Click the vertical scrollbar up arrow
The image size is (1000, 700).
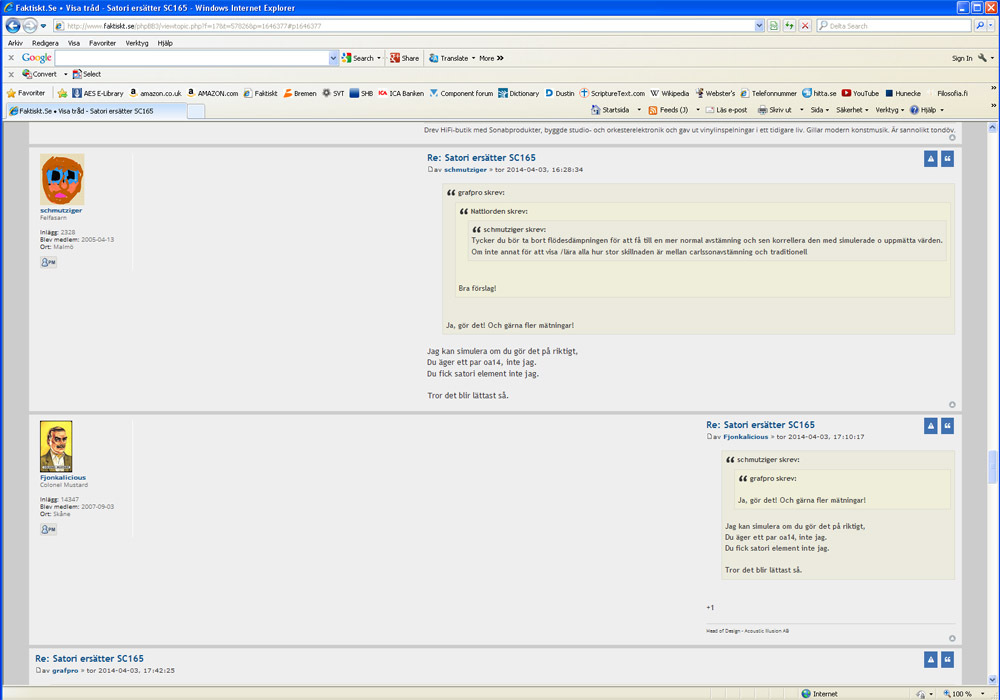point(992,128)
